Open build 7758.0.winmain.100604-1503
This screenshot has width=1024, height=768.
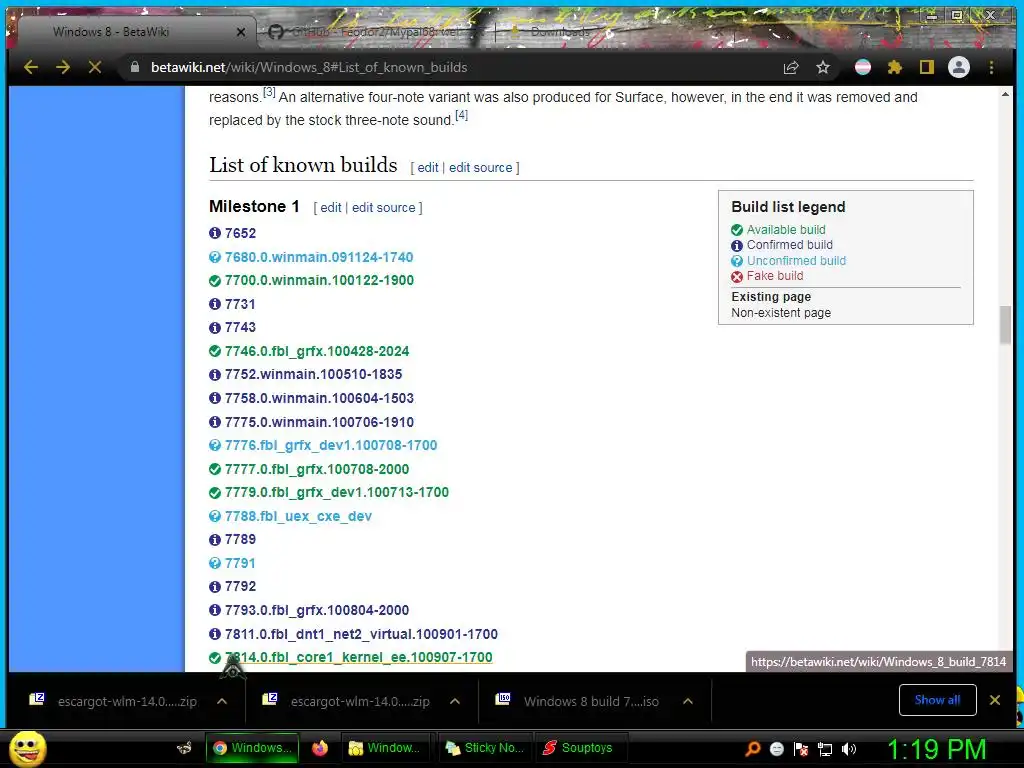click(x=319, y=398)
